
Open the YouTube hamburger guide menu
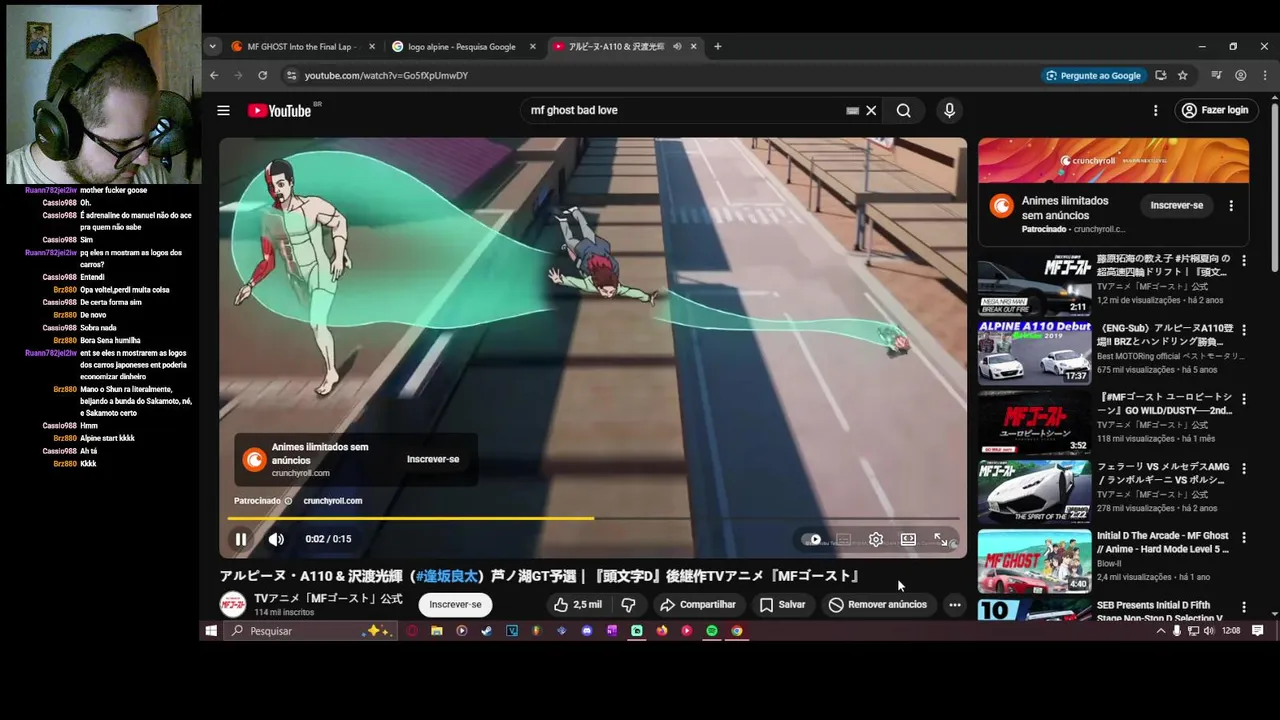[x=223, y=110]
